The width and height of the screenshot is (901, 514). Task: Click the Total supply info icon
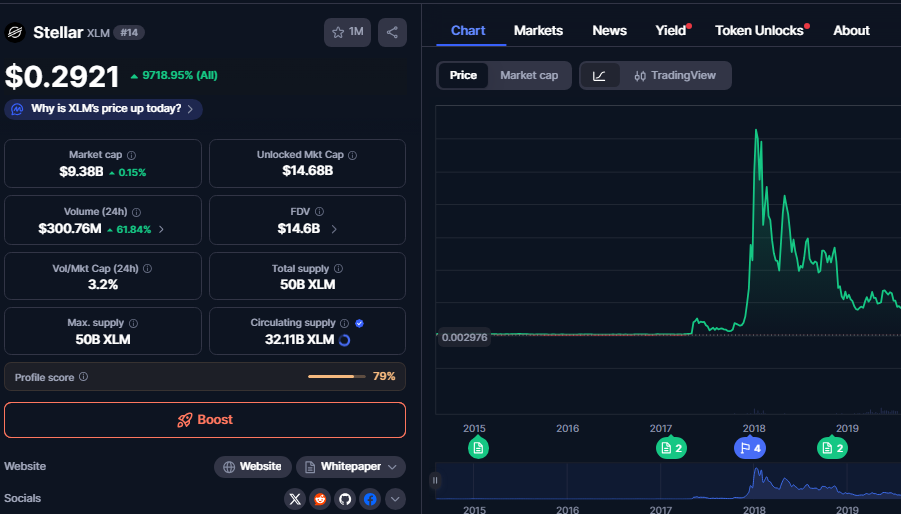[338, 268]
